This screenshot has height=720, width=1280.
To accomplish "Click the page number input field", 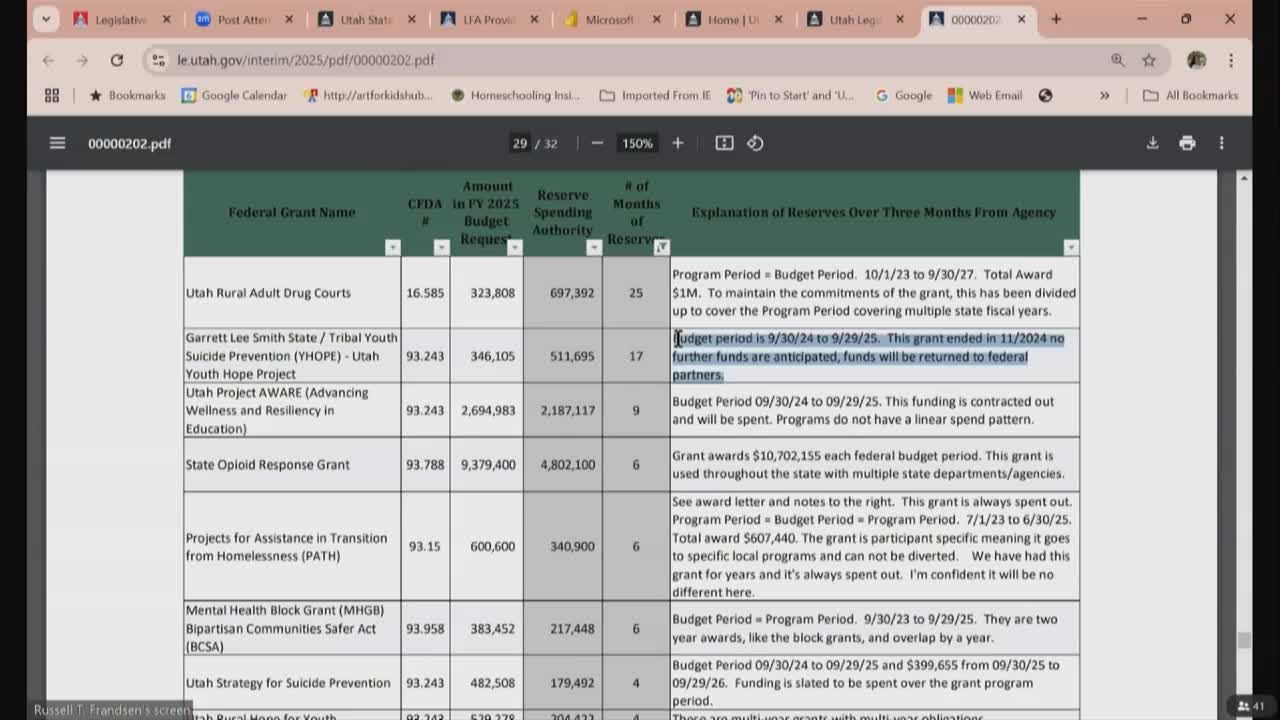I will [520, 143].
